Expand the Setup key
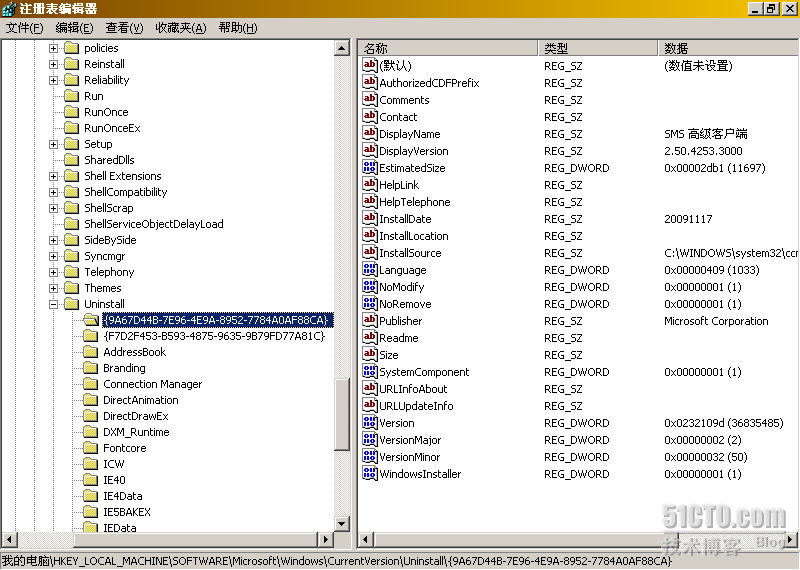 click(x=53, y=144)
